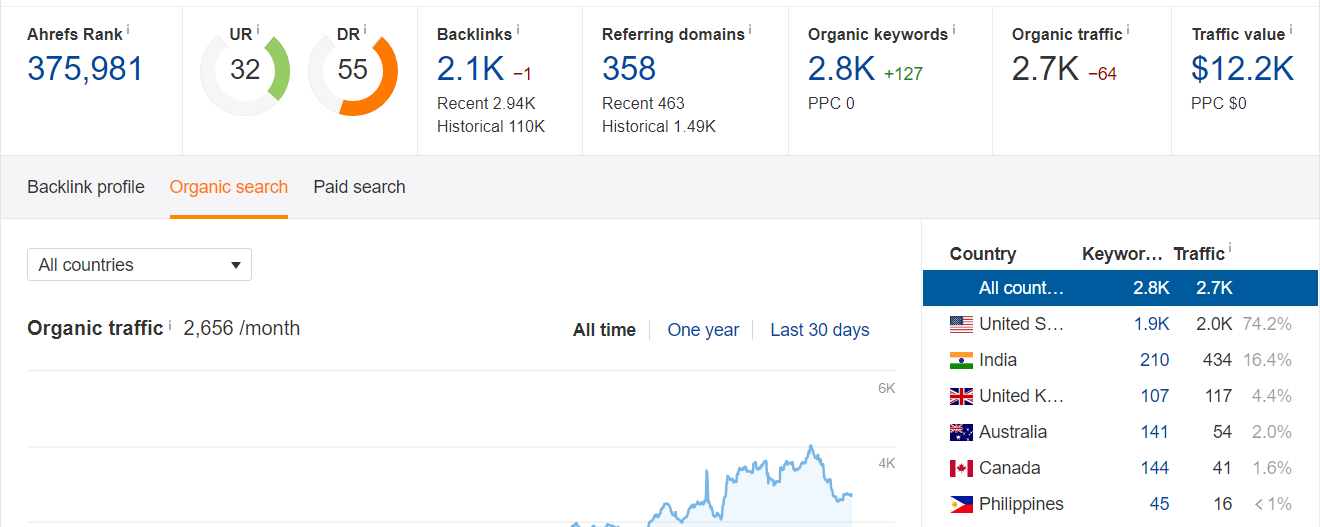Switch chart to One year
The height and width of the screenshot is (527, 1320).
[x=703, y=330]
